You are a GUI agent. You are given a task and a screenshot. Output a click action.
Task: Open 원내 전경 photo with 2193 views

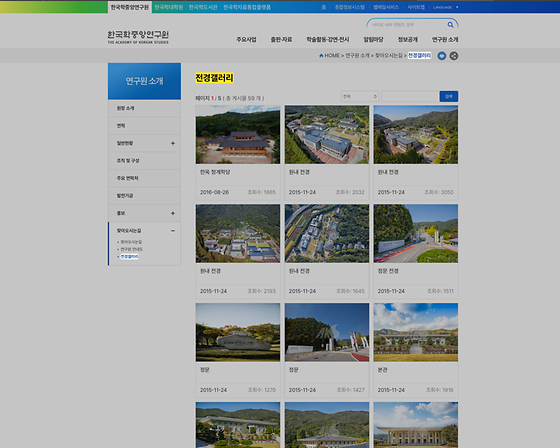coord(238,234)
